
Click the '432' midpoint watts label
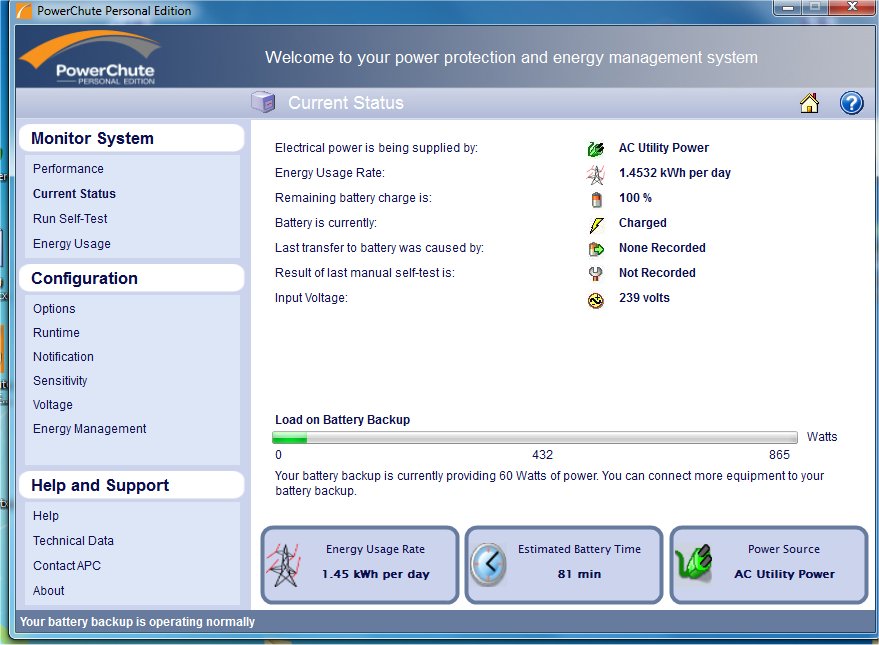point(542,455)
